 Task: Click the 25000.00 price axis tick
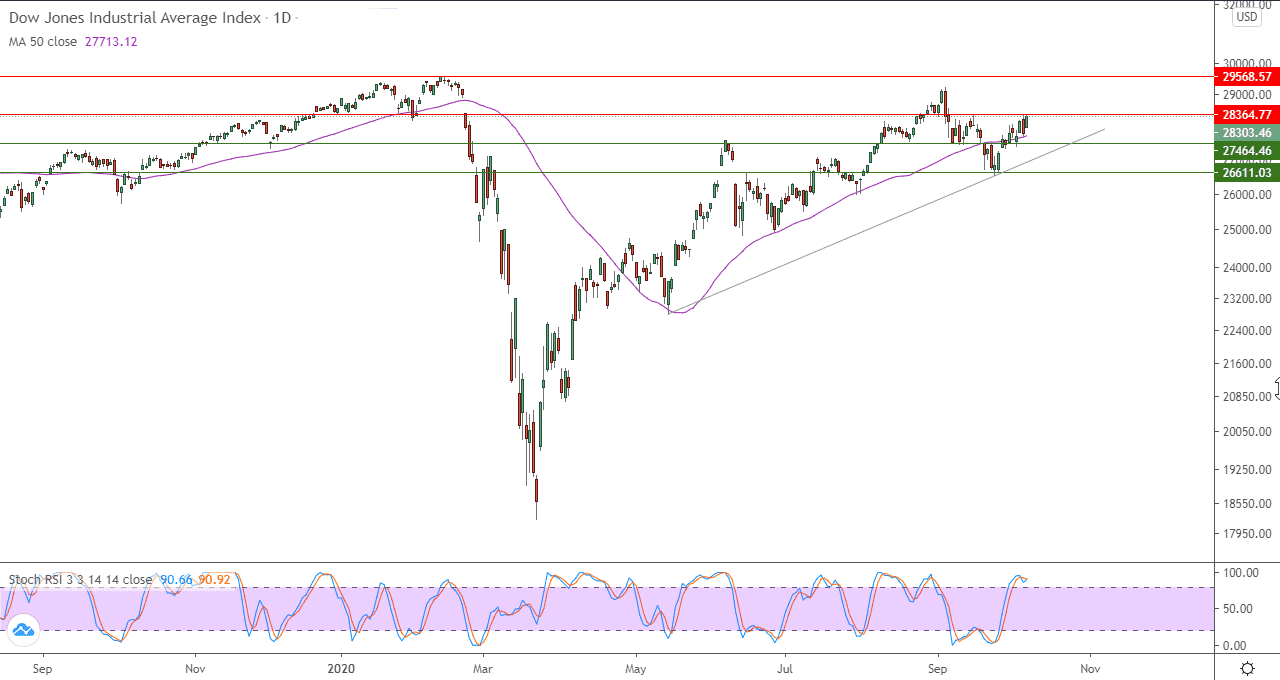coord(1246,230)
